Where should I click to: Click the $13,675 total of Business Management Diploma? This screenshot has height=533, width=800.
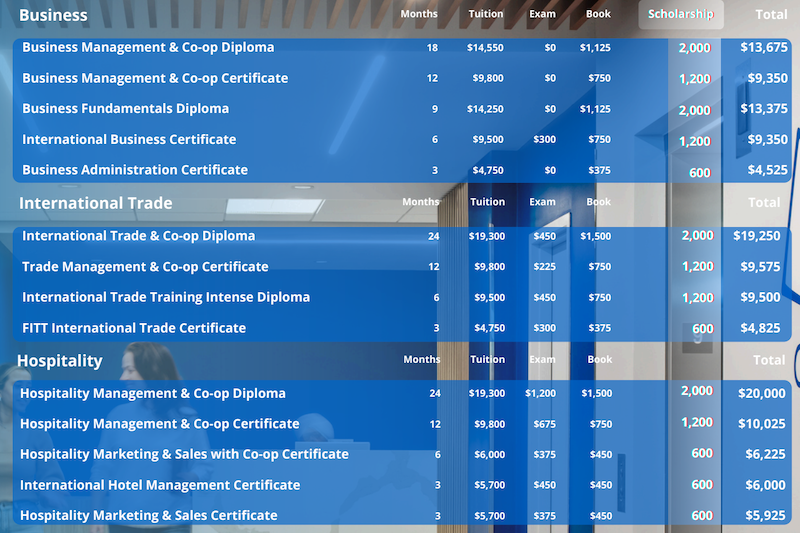point(764,47)
